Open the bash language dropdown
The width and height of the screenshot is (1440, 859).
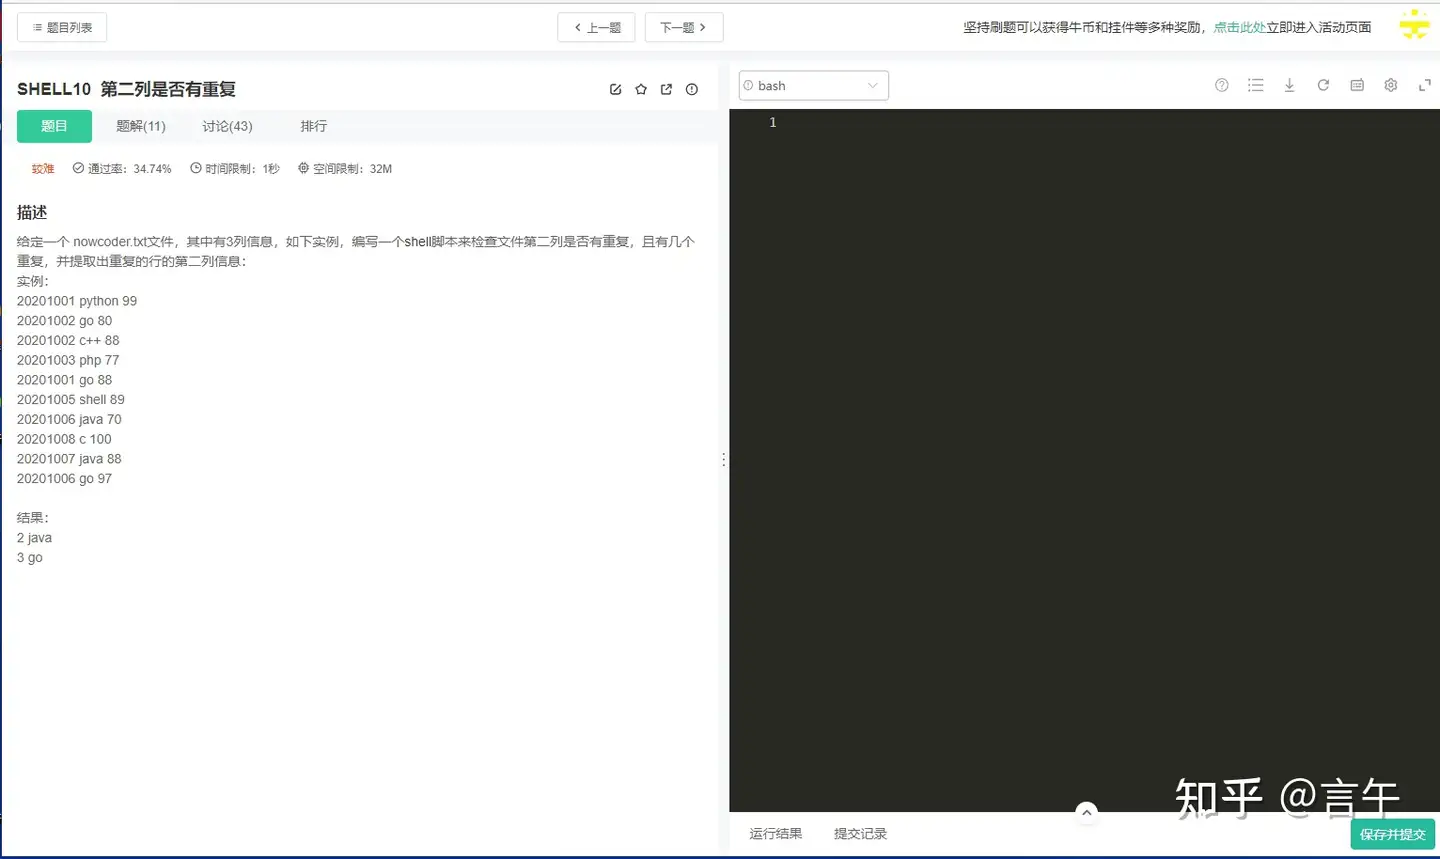813,86
